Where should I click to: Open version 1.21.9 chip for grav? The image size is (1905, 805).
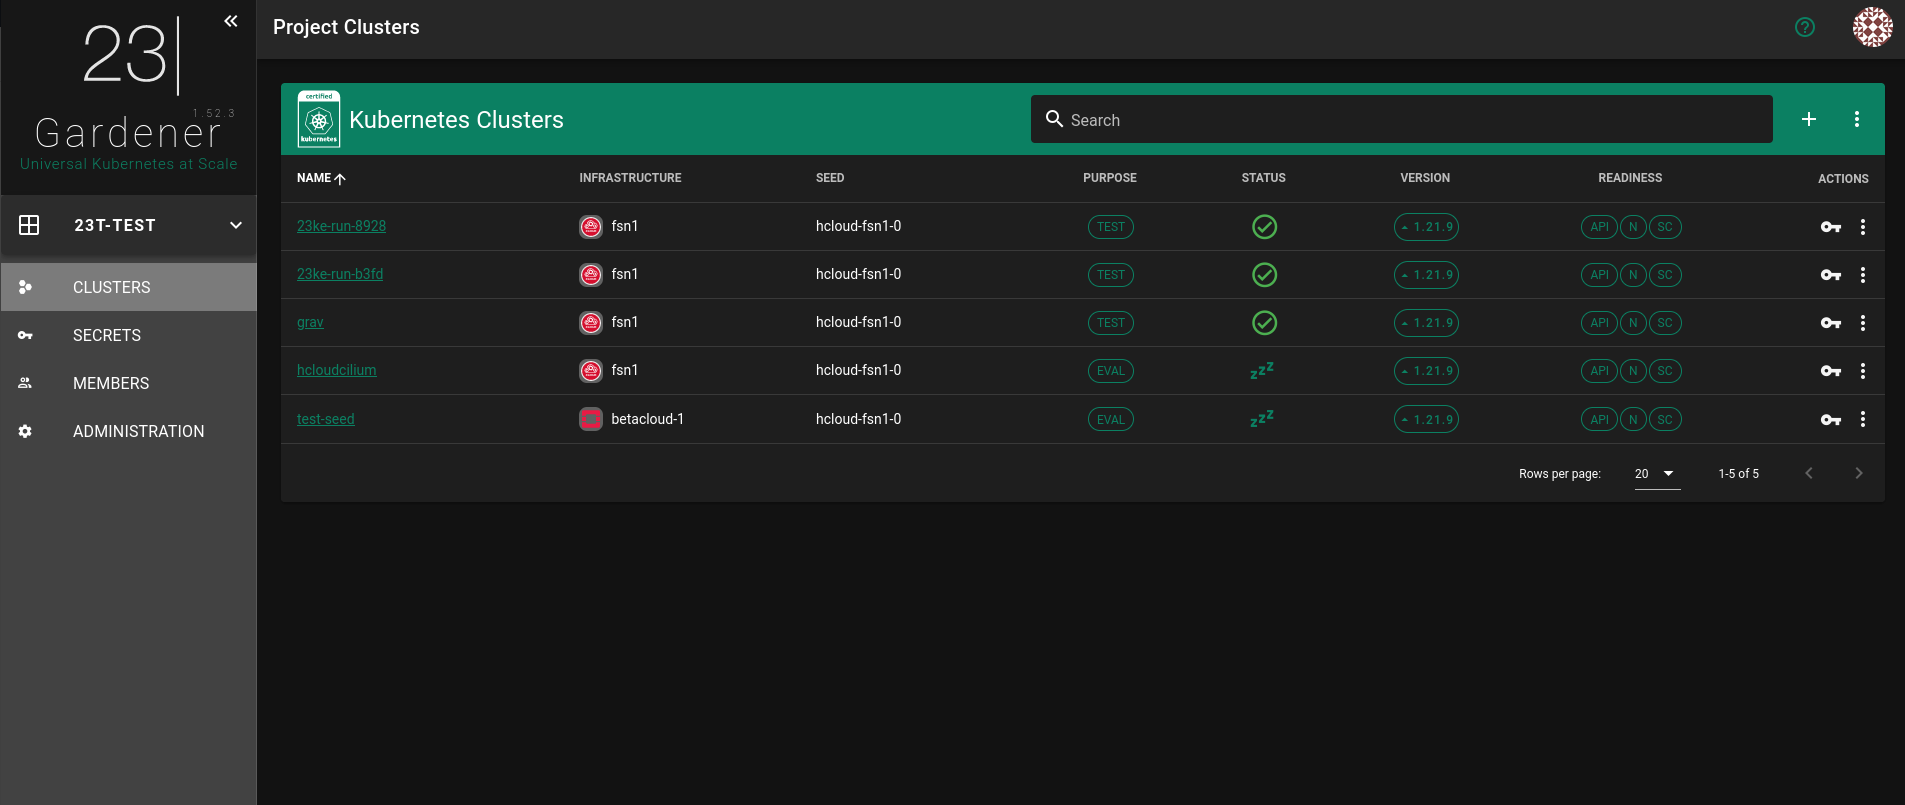(1426, 323)
